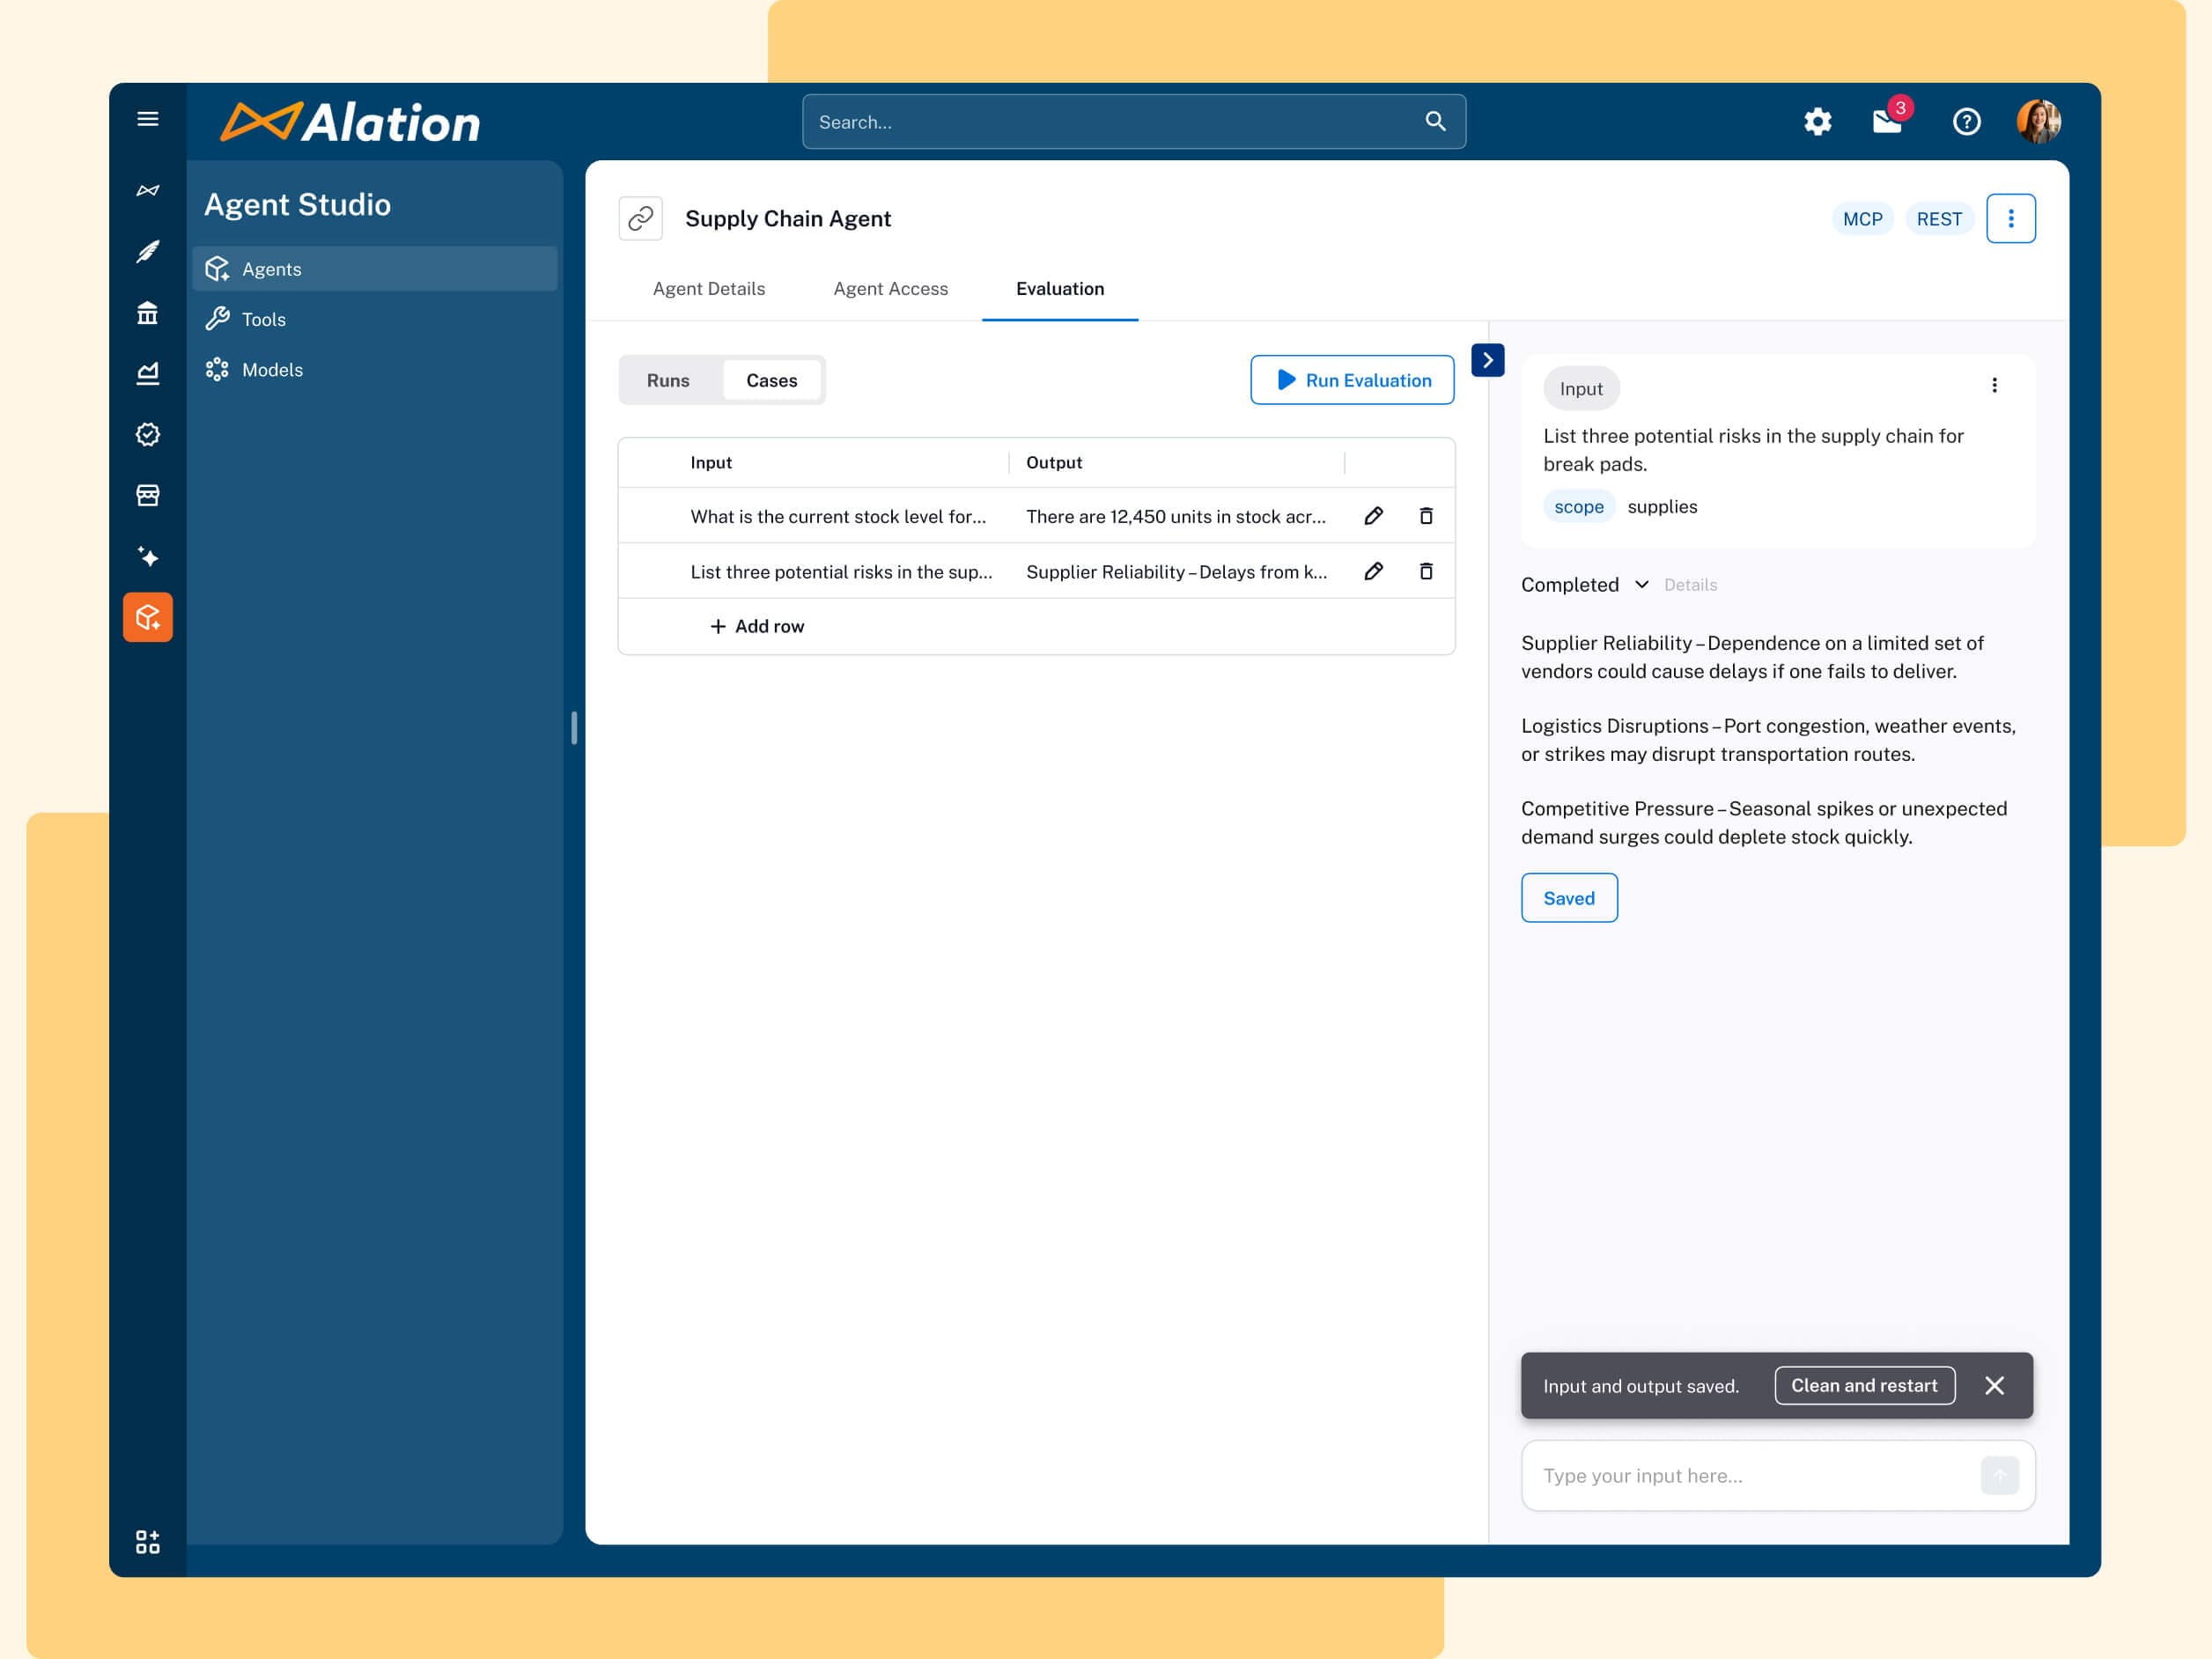This screenshot has width=2212, height=1659.
Task: Edit the stock level test case row
Action: (x=1373, y=516)
